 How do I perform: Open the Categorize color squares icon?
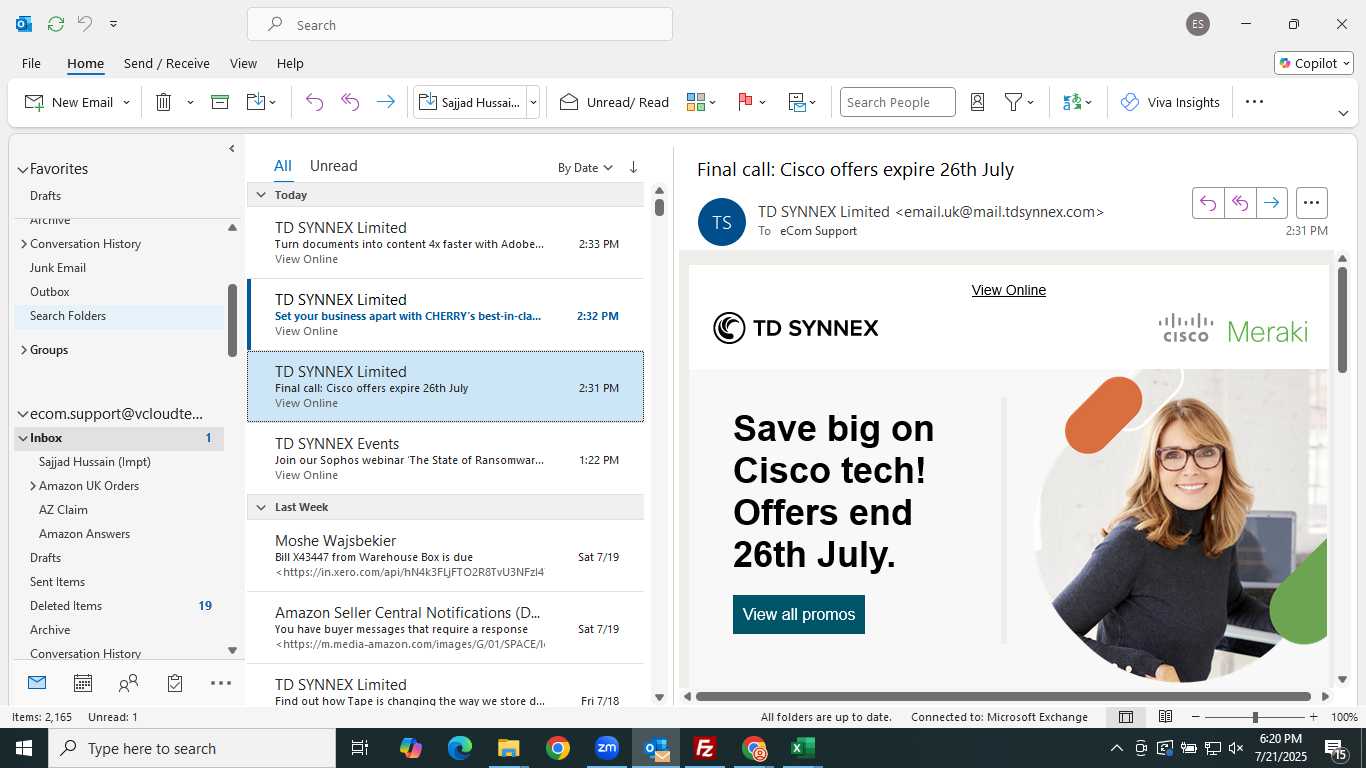701,102
